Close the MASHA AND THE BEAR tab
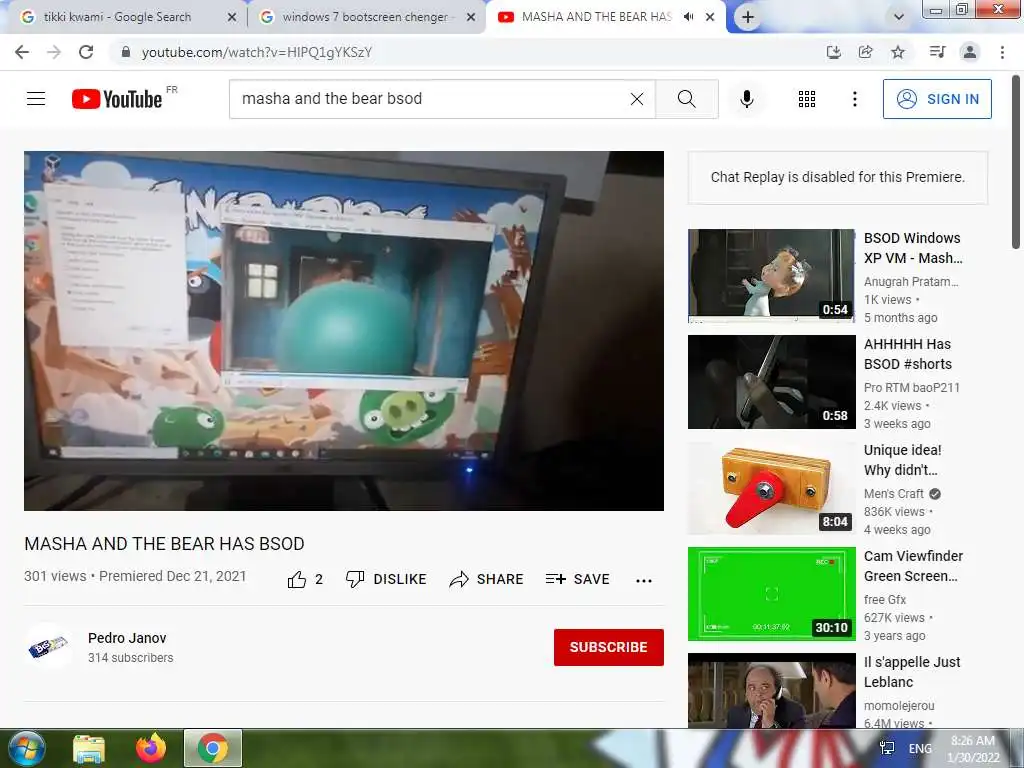This screenshot has height=768, width=1024. (710, 18)
